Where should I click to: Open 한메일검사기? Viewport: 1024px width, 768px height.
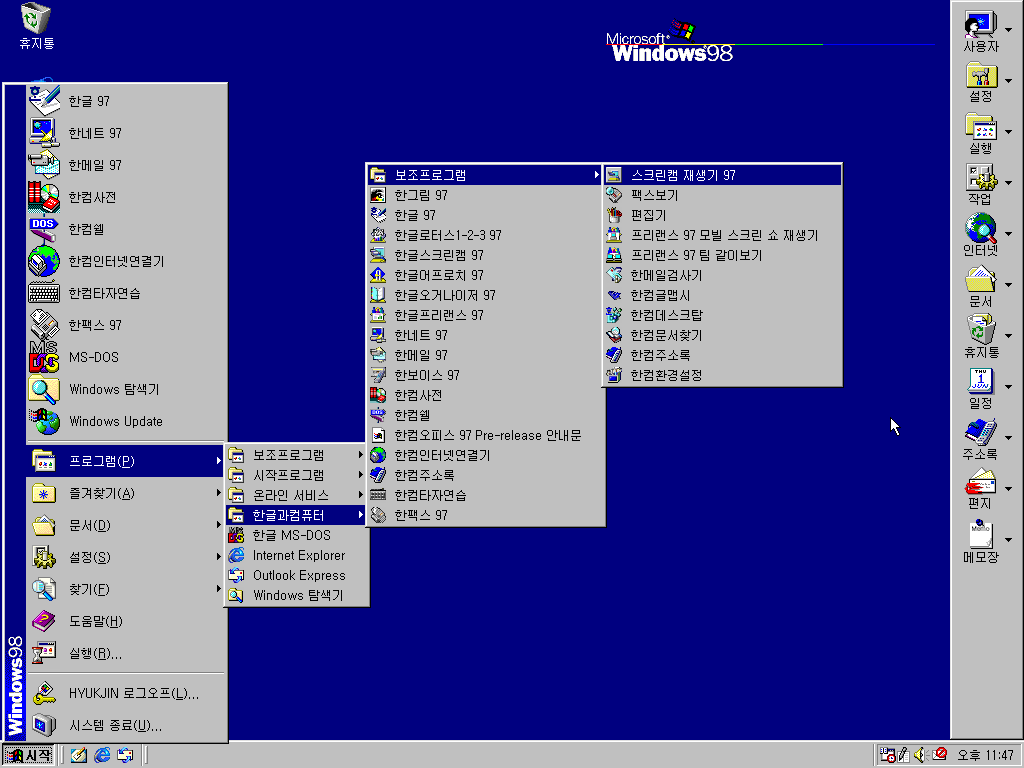click(722, 276)
